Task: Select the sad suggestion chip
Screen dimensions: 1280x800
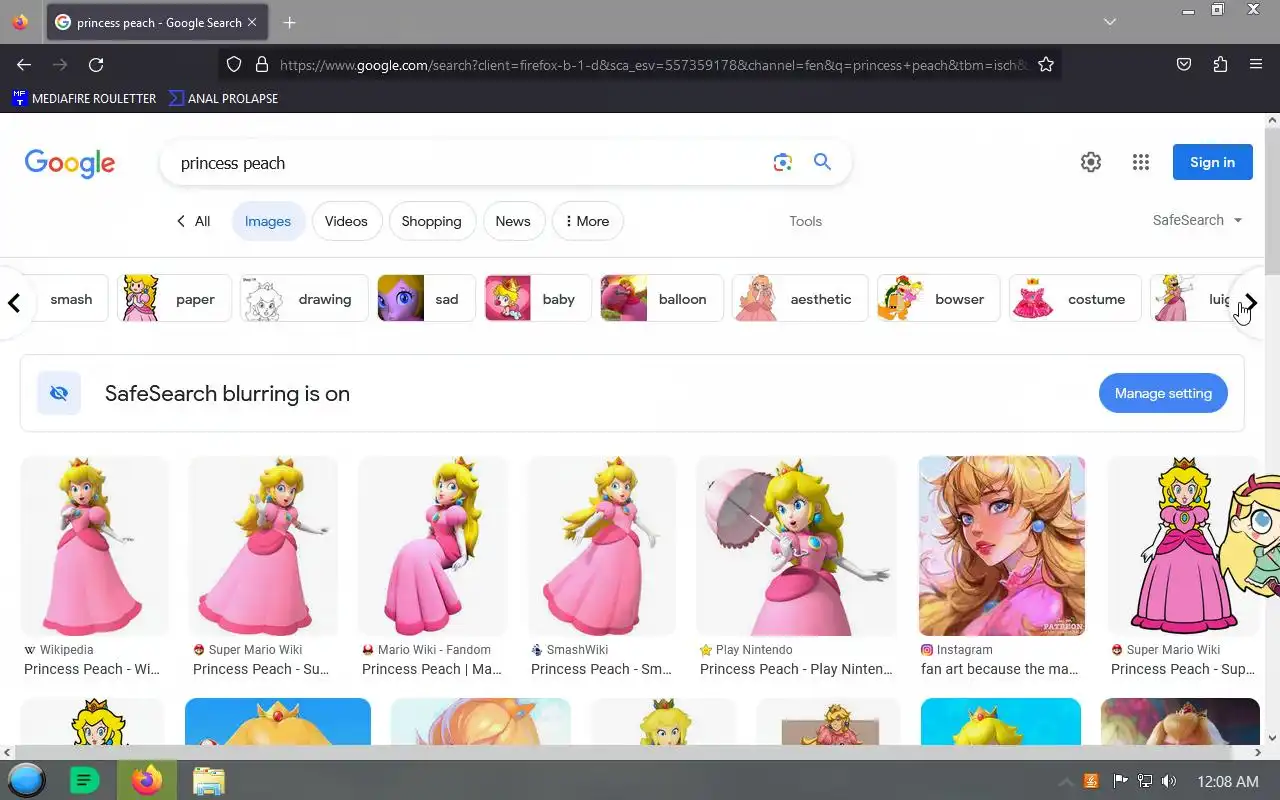Action: point(426,299)
